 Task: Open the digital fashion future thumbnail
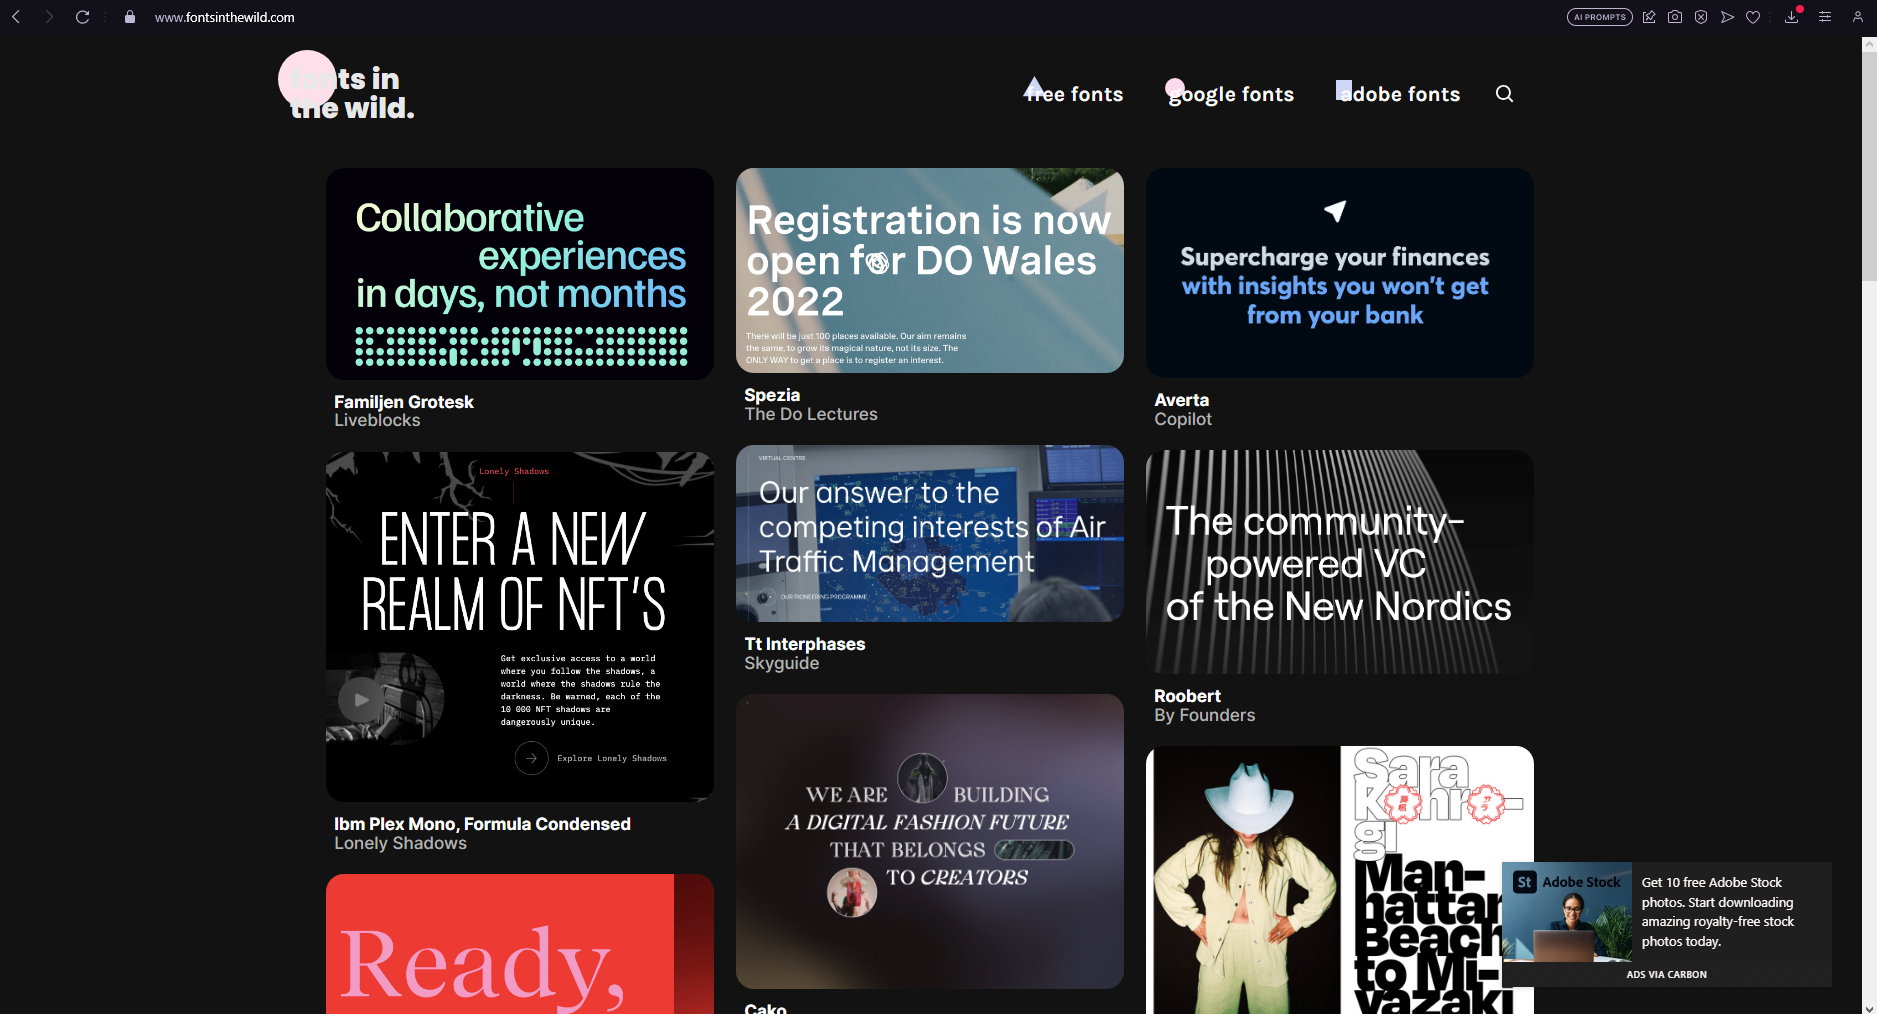(930, 841)
